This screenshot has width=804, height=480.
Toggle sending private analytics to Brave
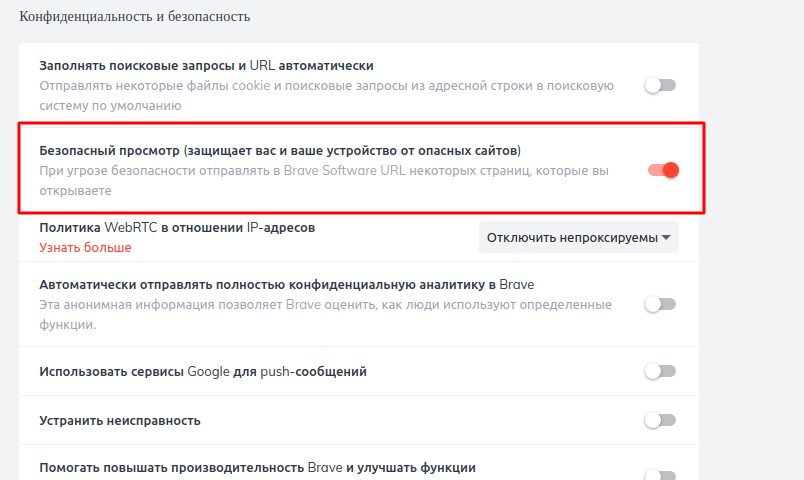pyautogui.click(x=660, y=304)
